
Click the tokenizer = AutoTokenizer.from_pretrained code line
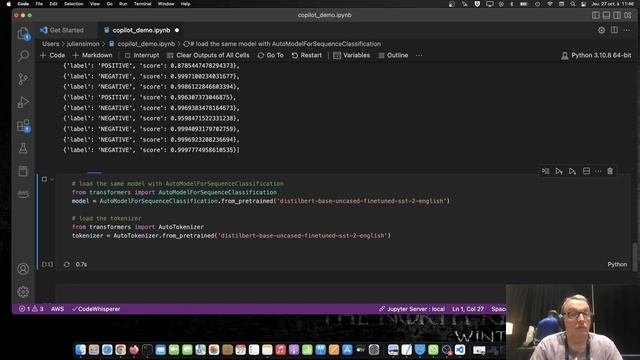(x=231, y=236)
